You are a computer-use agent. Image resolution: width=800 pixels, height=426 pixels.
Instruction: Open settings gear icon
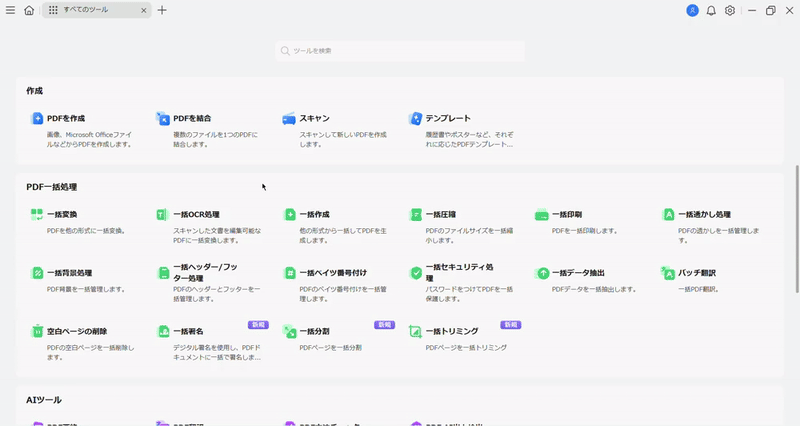[x=730, y=10]
